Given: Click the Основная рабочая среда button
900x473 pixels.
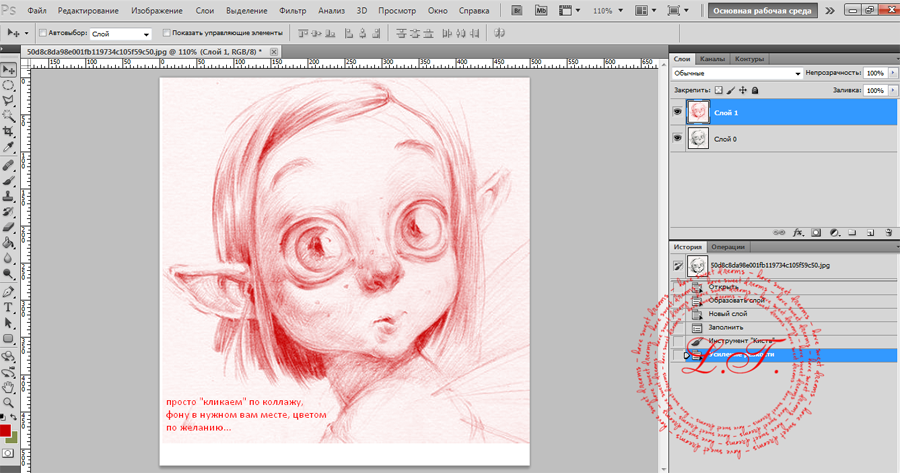Looking at the screenshot, I should pos(762,10).
